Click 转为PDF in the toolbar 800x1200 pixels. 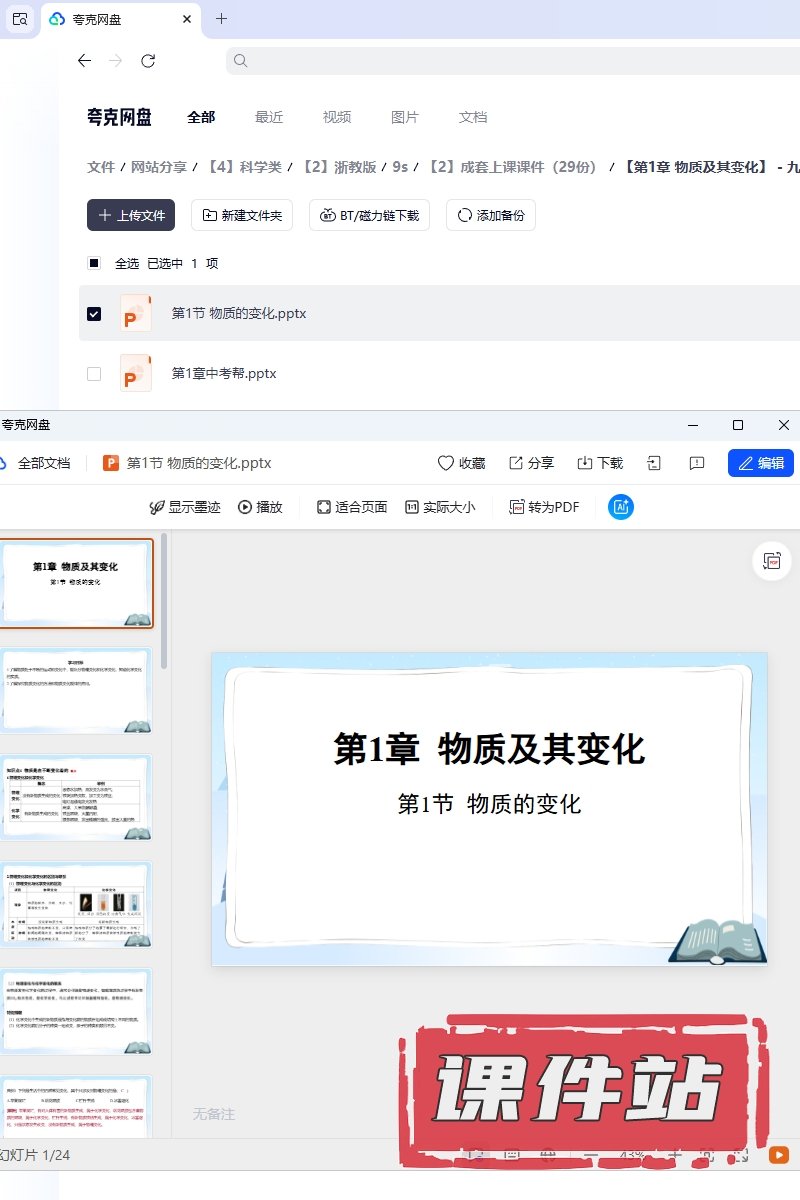click(x=545, y=507)
